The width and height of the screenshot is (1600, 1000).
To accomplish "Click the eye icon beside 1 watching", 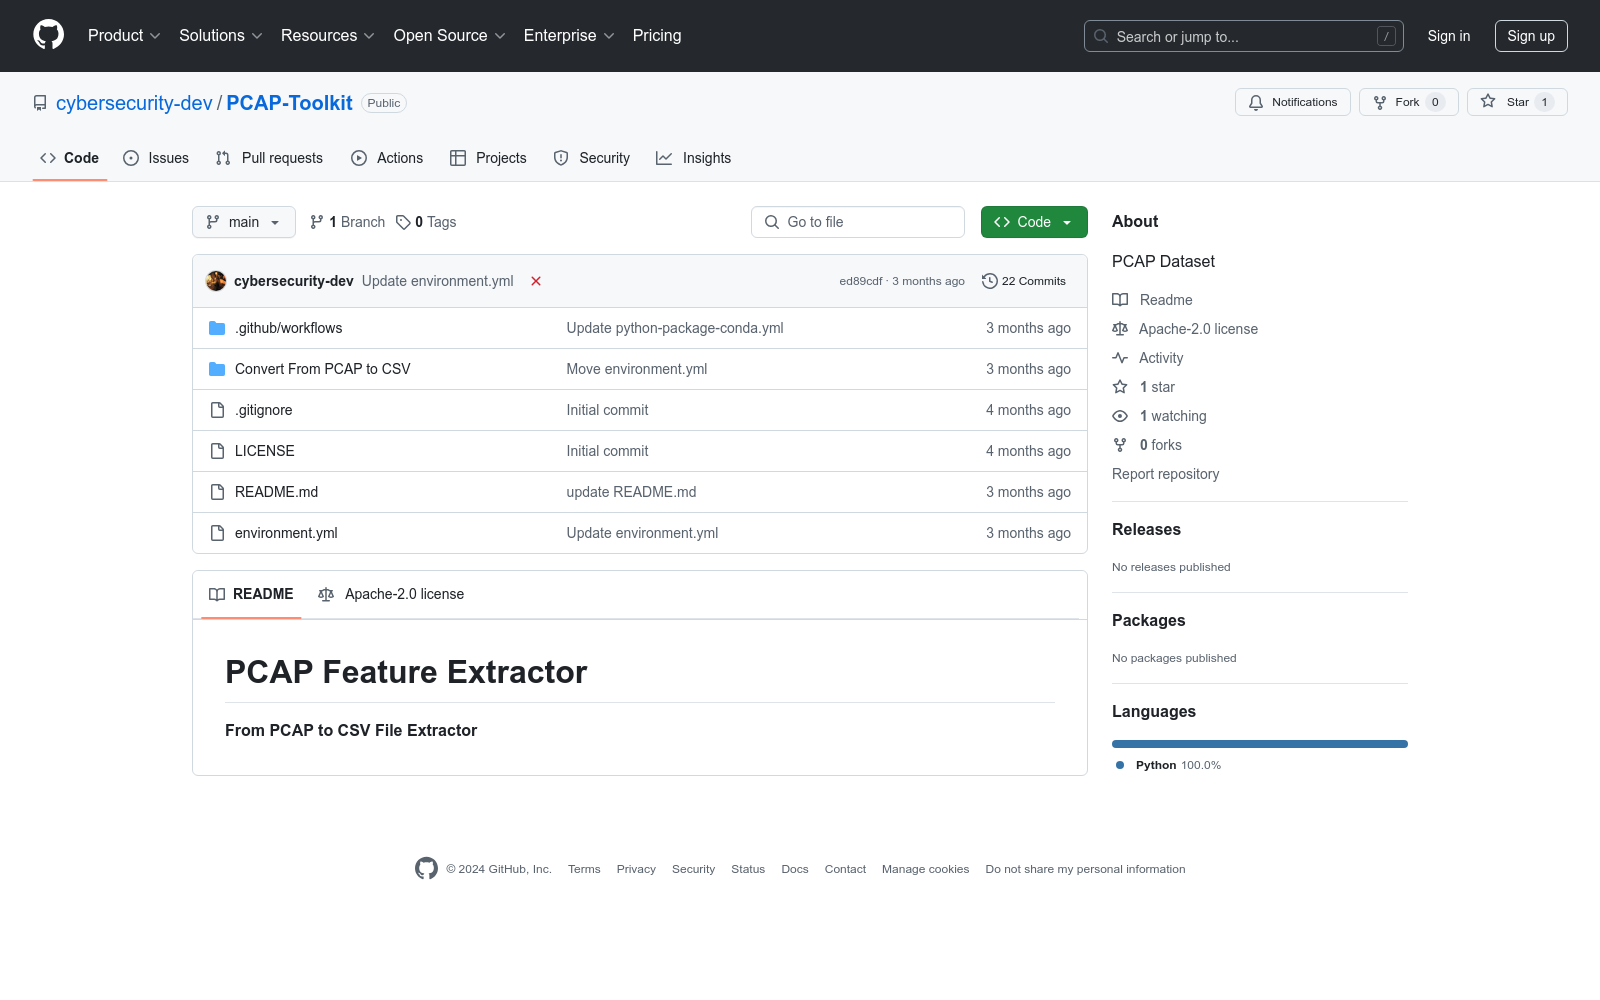I will (x=1120, y=416).
